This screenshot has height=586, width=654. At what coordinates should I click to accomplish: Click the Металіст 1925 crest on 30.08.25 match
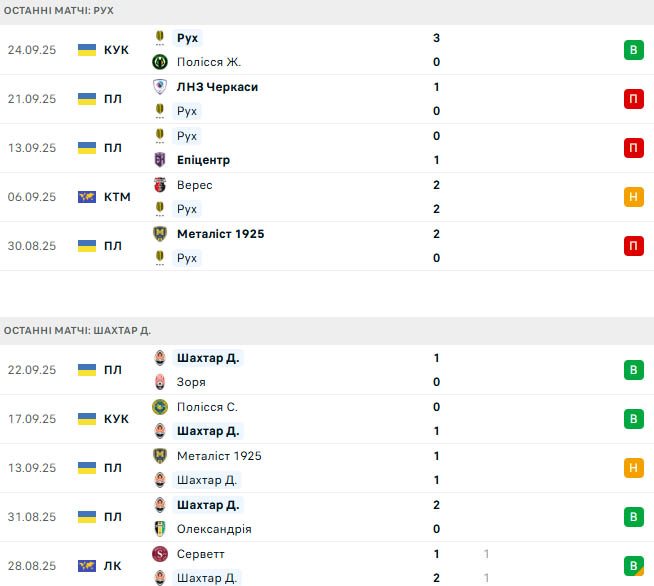pos(159,234)
